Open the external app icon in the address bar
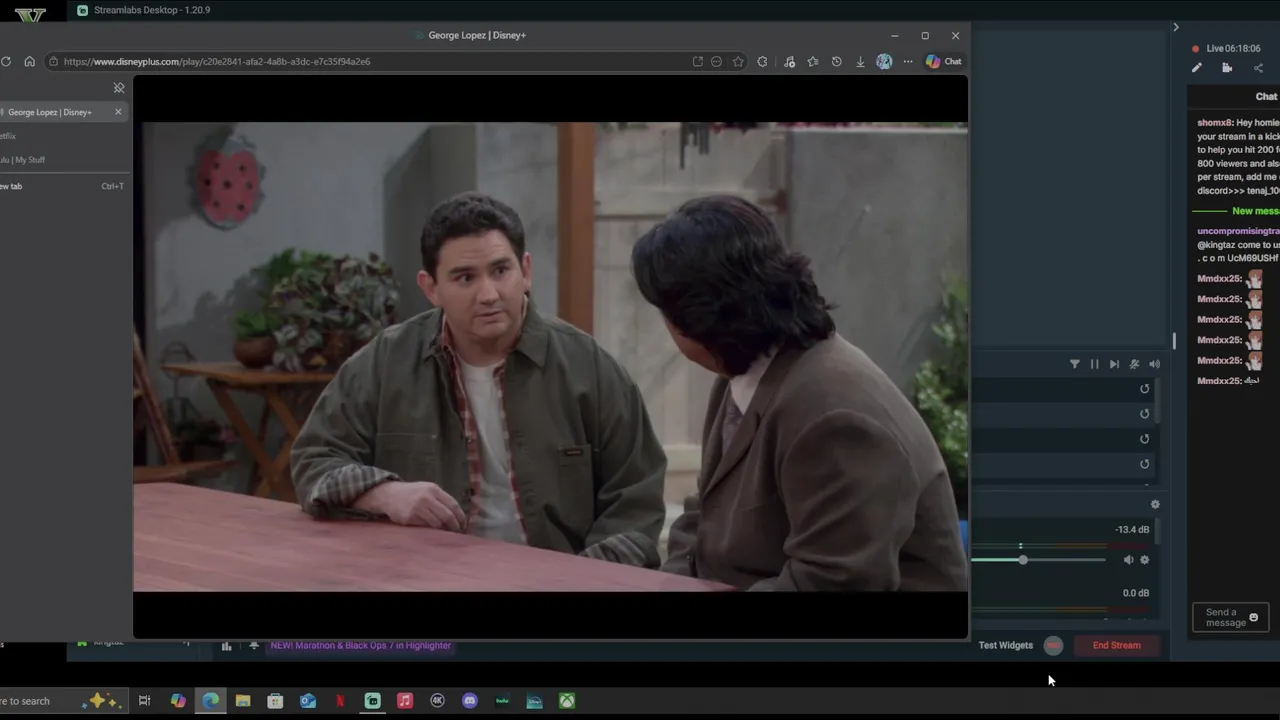This screenshot has width=1280, height=720. coord(697,61)
